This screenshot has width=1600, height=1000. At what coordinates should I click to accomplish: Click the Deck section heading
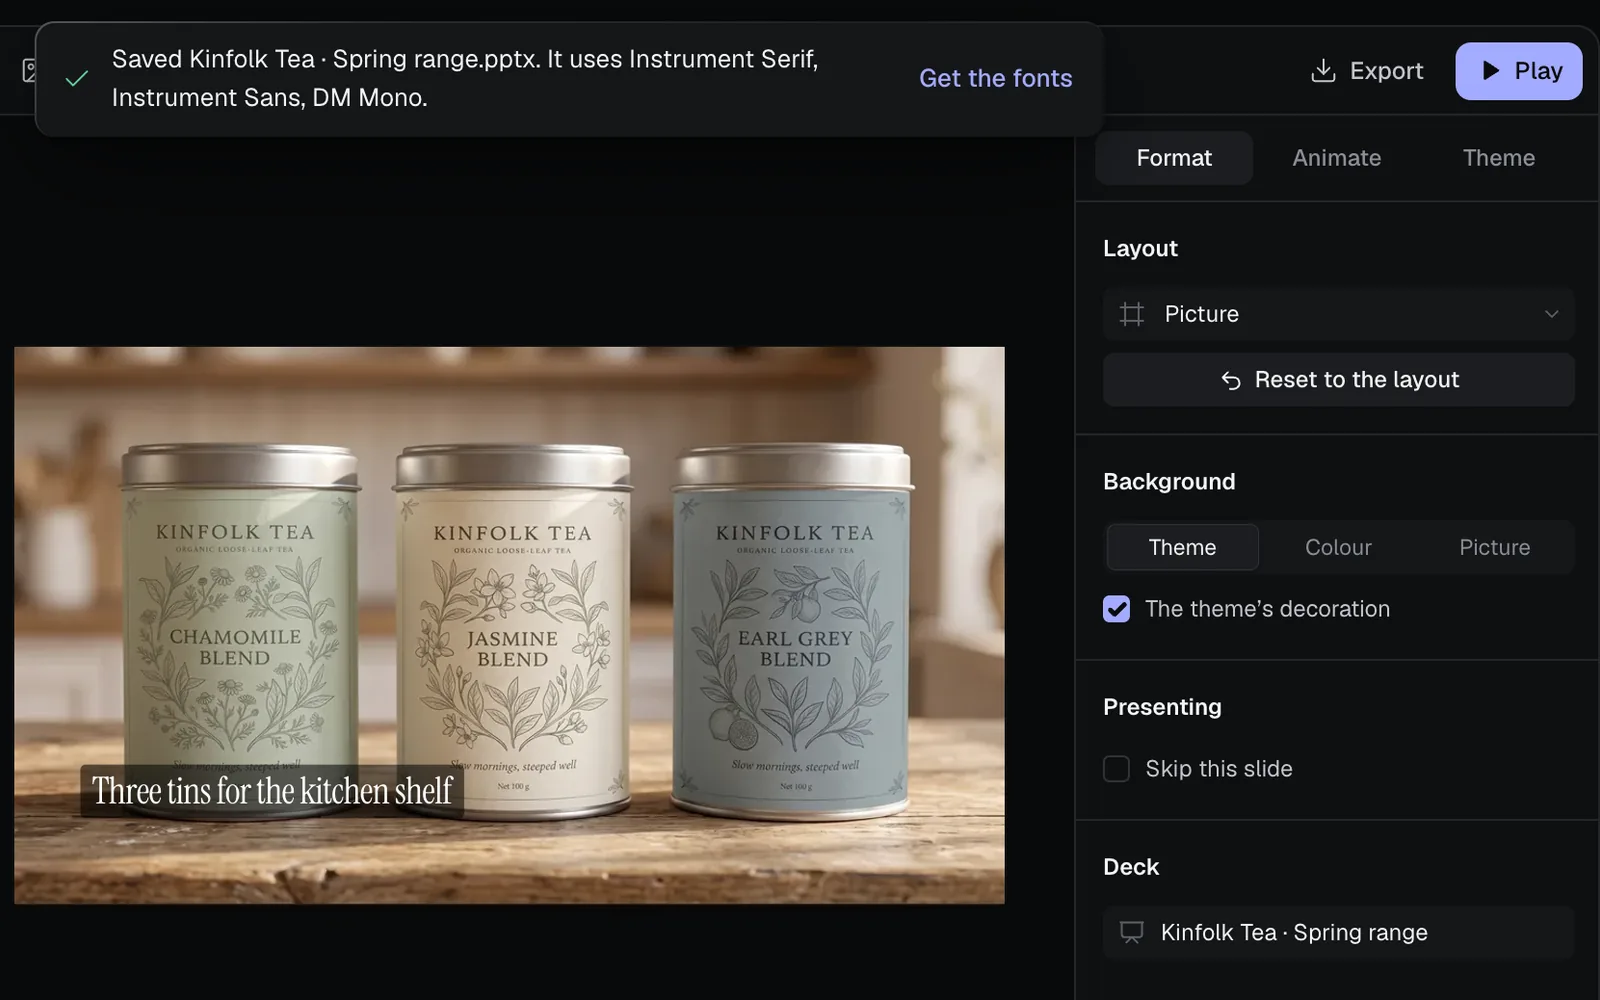point(1131,867)
